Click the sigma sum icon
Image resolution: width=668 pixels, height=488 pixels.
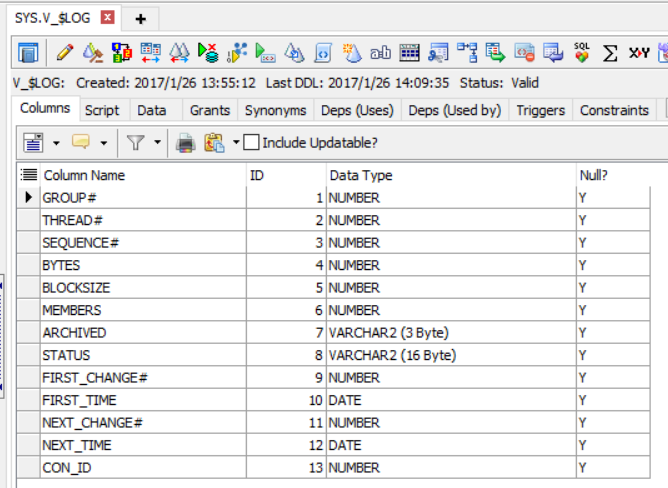(x=610, y=53)
